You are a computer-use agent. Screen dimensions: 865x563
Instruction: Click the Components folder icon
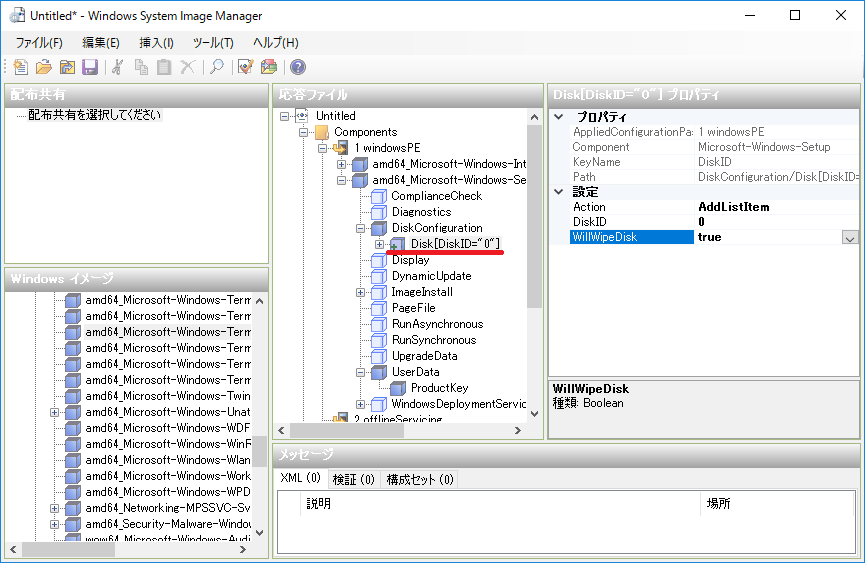[x=322, y=132]
